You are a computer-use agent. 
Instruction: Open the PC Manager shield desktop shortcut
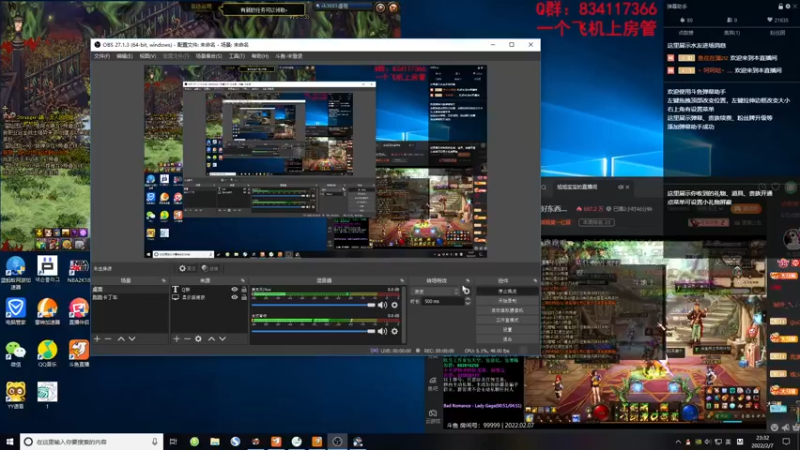15,312
